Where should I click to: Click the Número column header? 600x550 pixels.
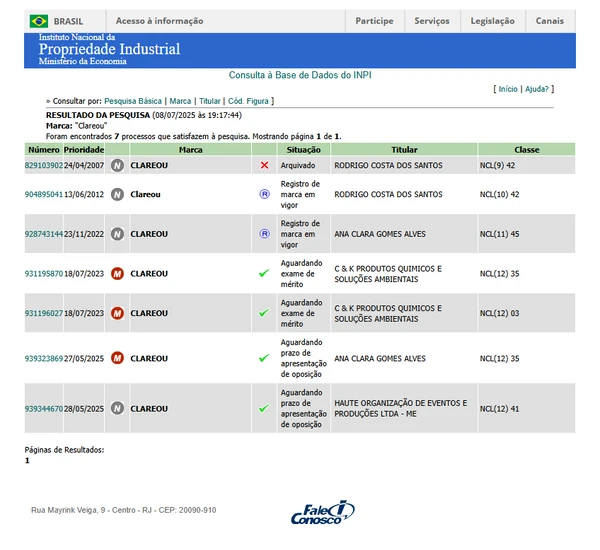pyautogui.click(x=44, y=150)
